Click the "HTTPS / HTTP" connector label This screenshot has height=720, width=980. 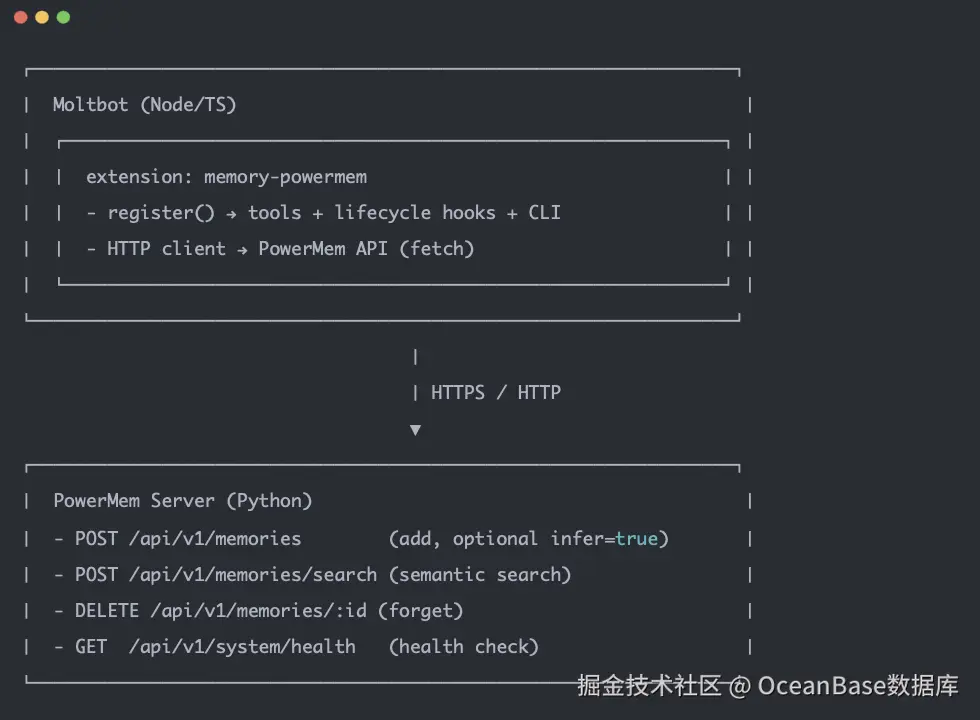(495, 393)
